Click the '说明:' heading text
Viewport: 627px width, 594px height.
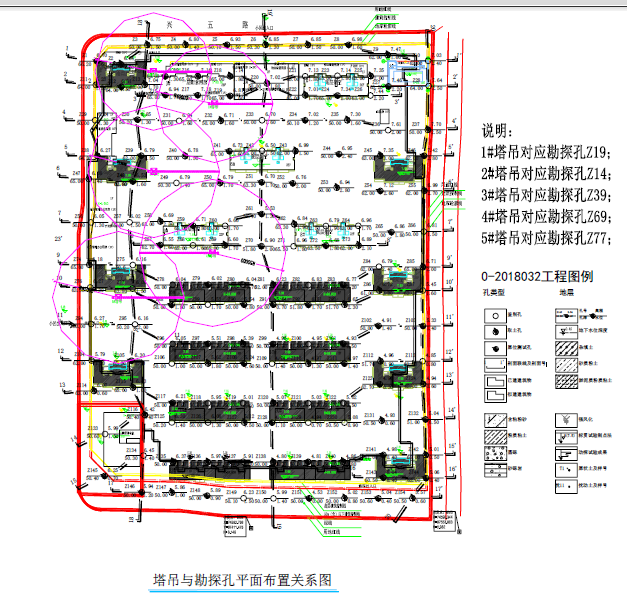click(x=497, y=131)
